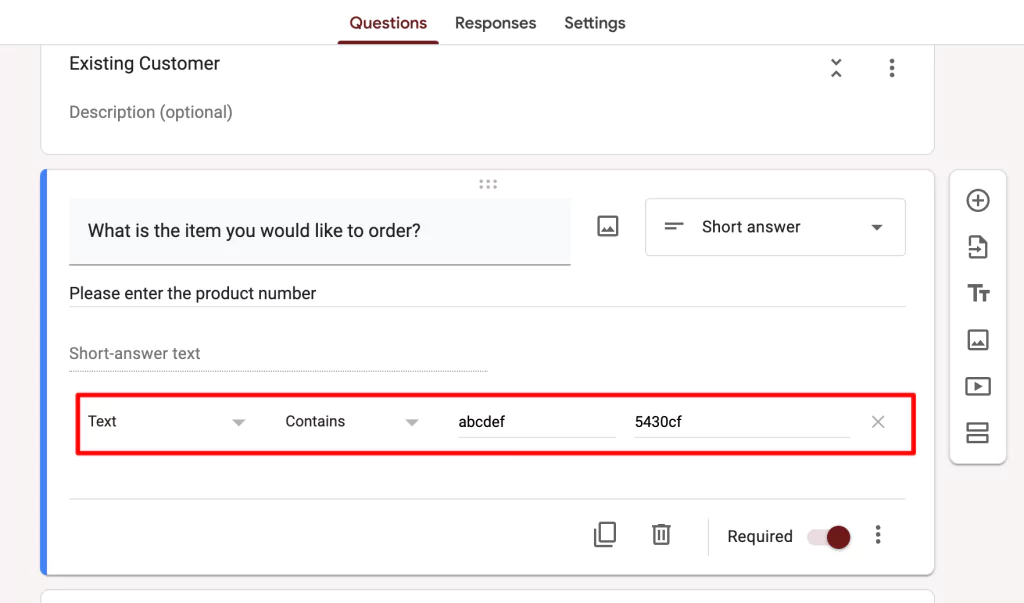
Task: Delete the current question
Action: coord(661,535)
